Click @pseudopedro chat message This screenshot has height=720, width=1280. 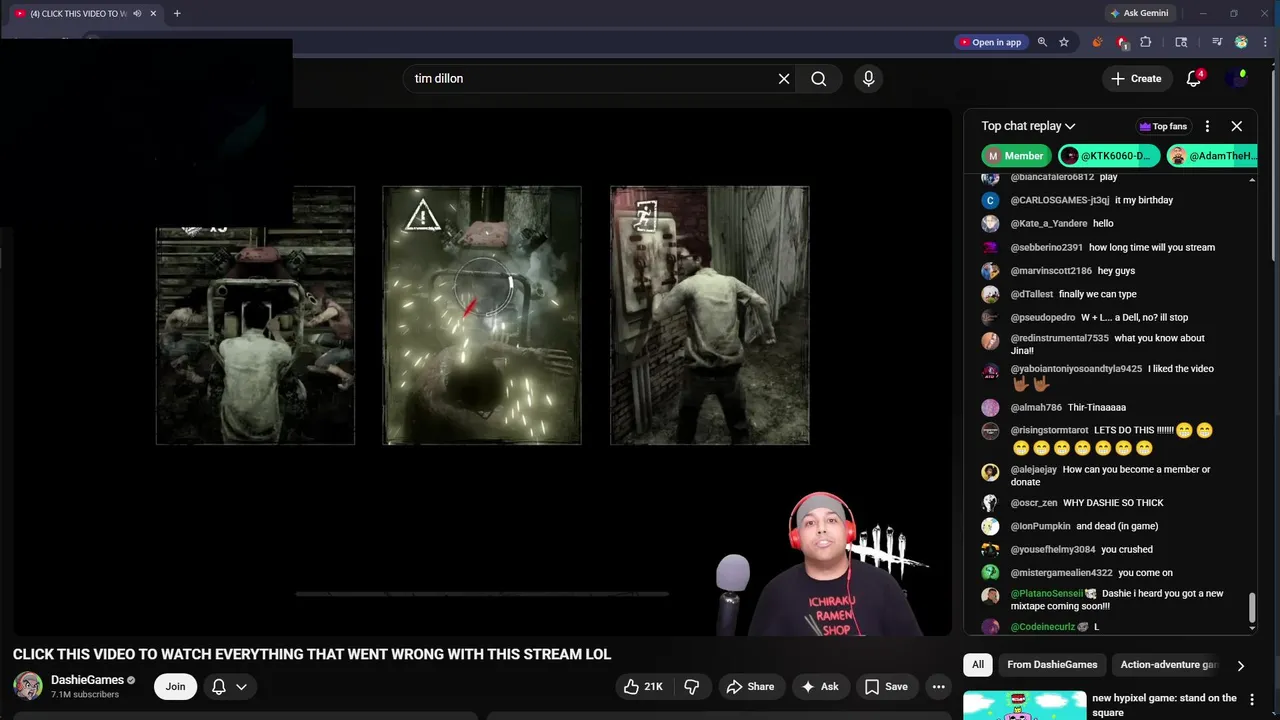(x=1135, y=318)
